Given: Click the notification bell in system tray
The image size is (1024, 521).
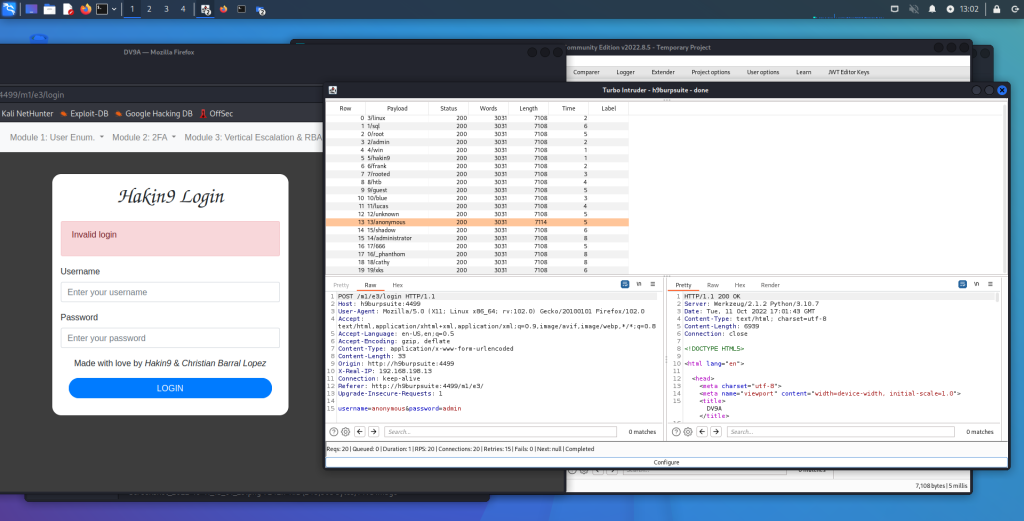Looking at the screenshot, I should click(x=932, y=9).
